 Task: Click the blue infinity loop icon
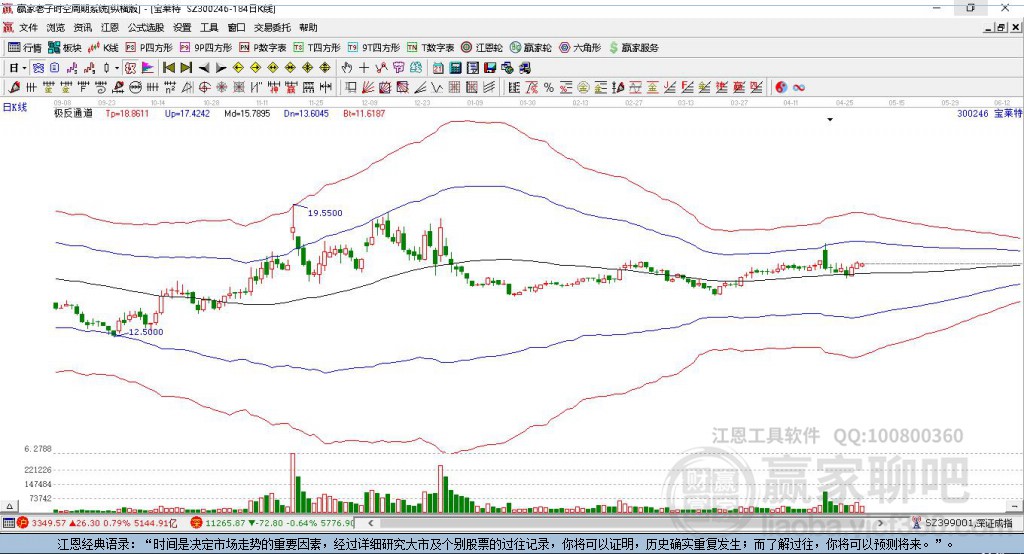click(799, 87)
